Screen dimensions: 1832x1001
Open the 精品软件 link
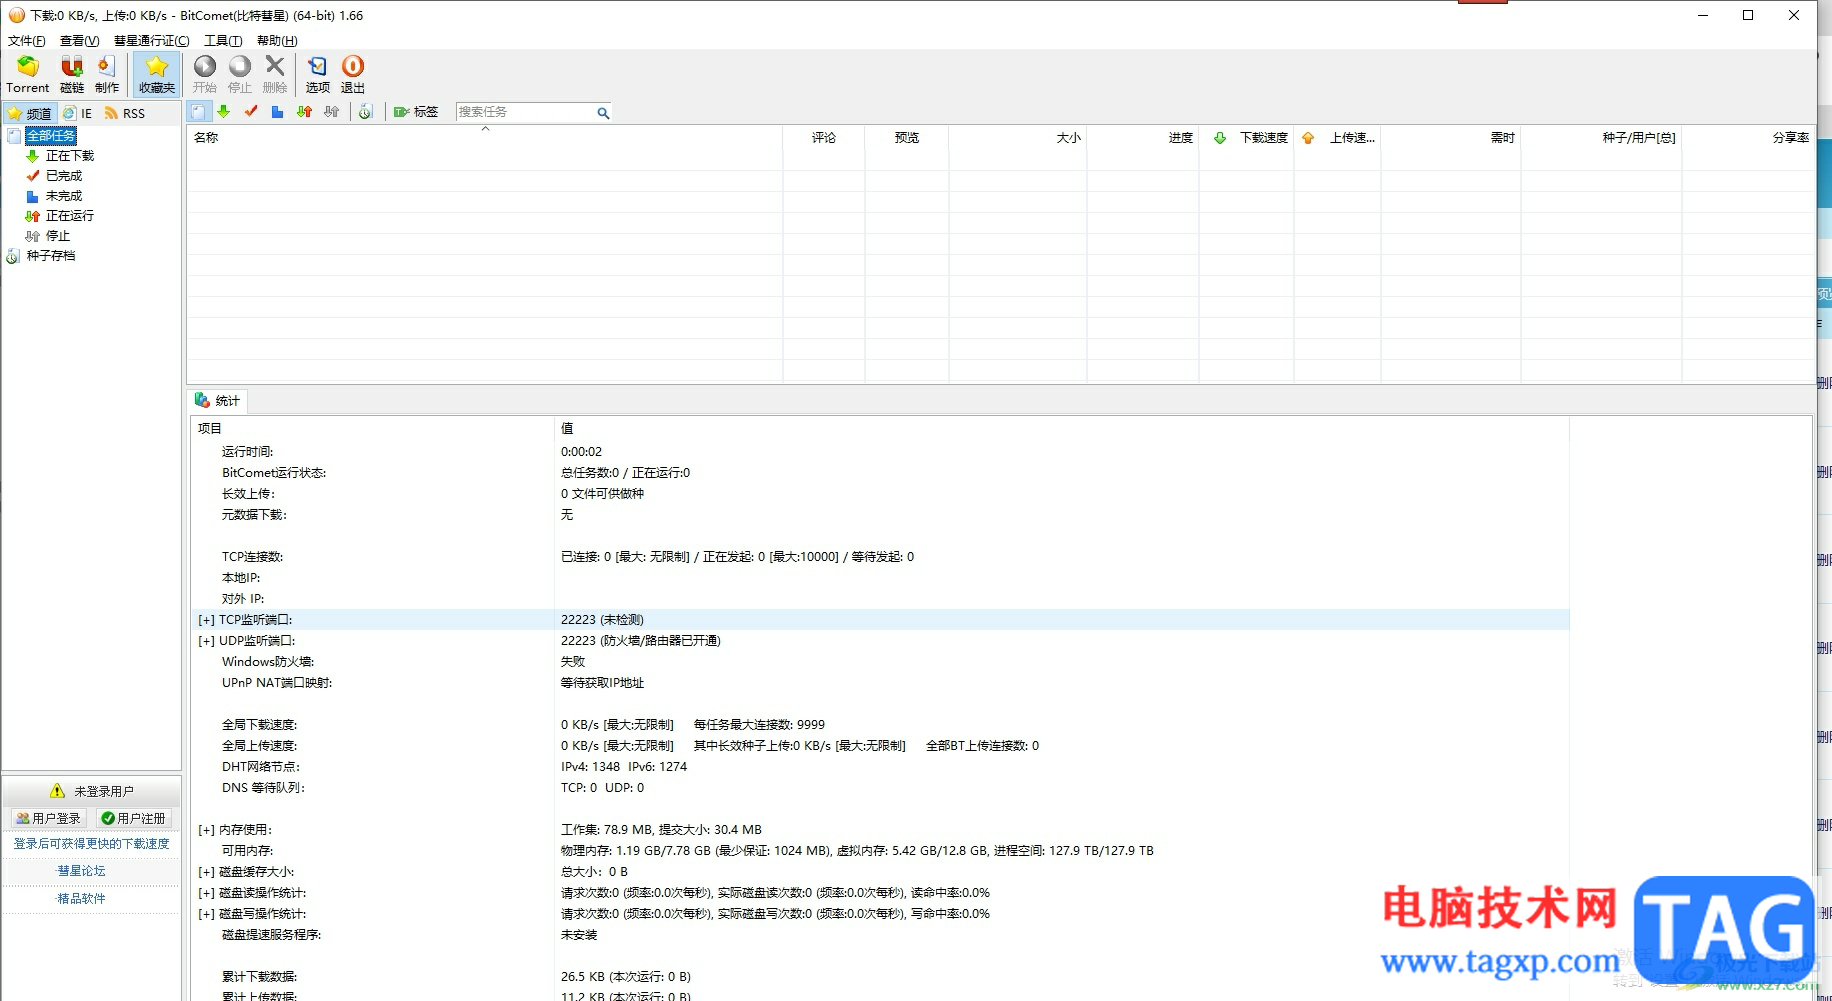click(81, 899)
